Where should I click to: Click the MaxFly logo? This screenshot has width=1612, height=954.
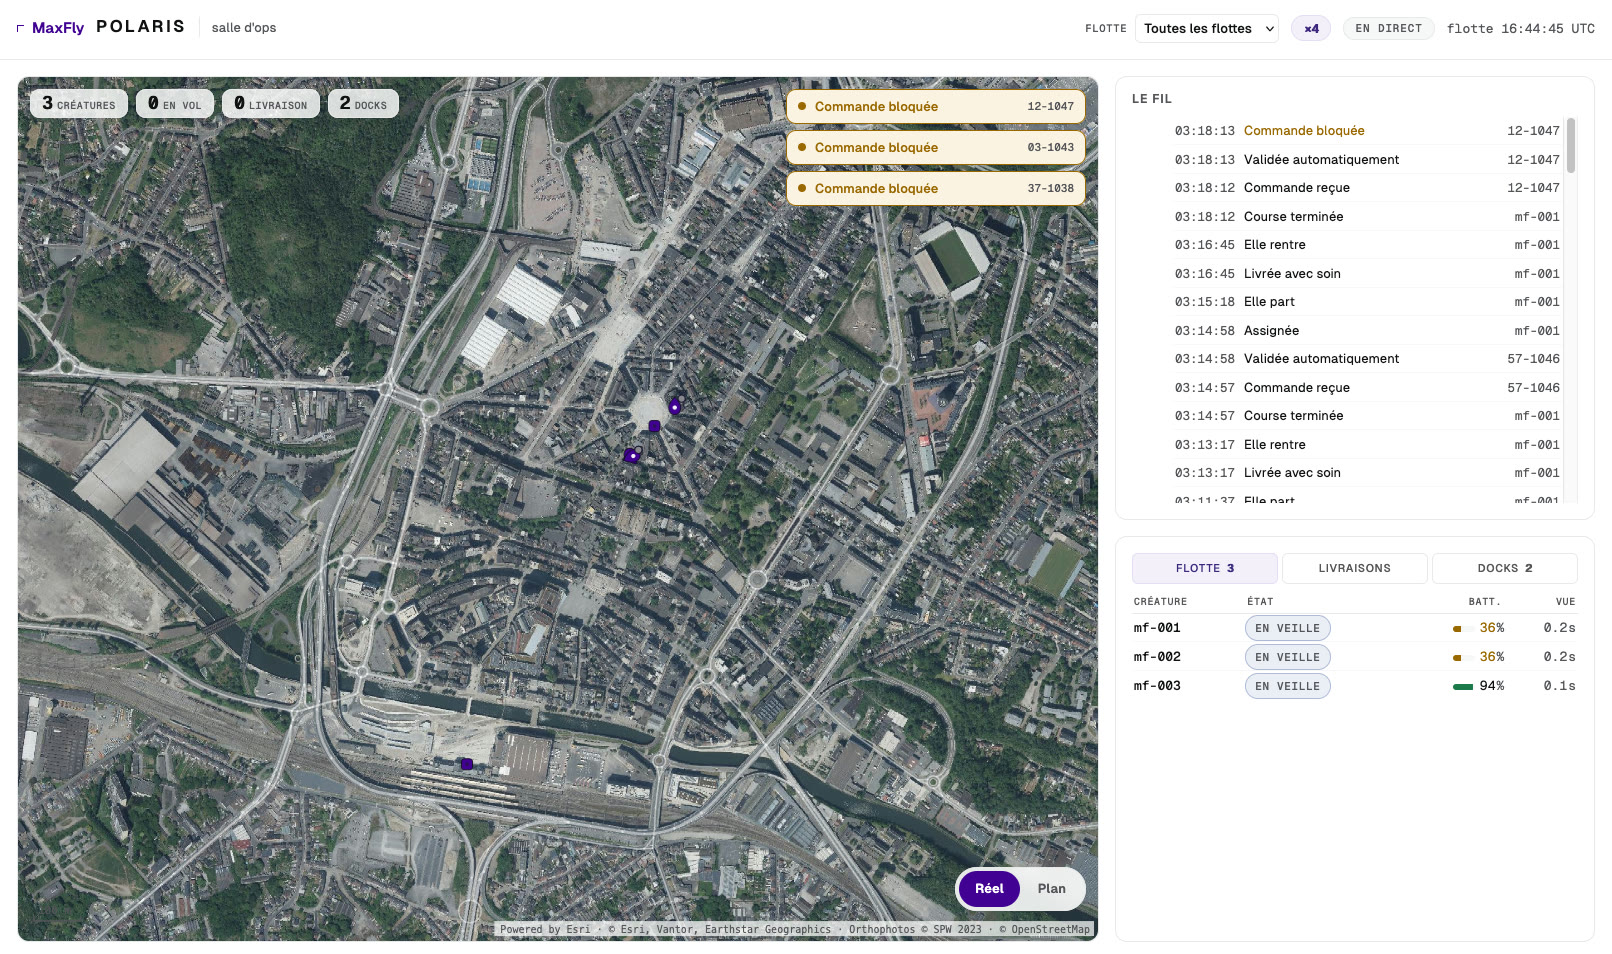[x=50, y=28]
